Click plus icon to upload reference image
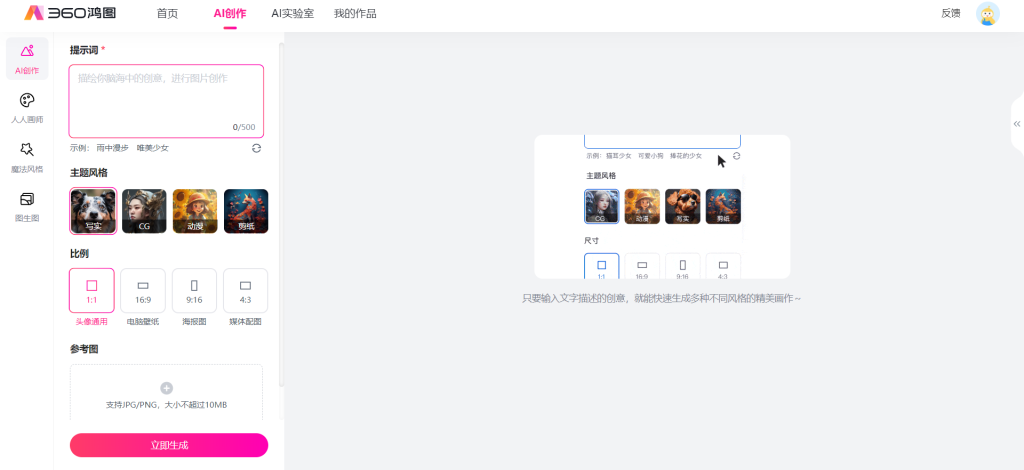The image size is (1024, 470). [x=166, y=388]
